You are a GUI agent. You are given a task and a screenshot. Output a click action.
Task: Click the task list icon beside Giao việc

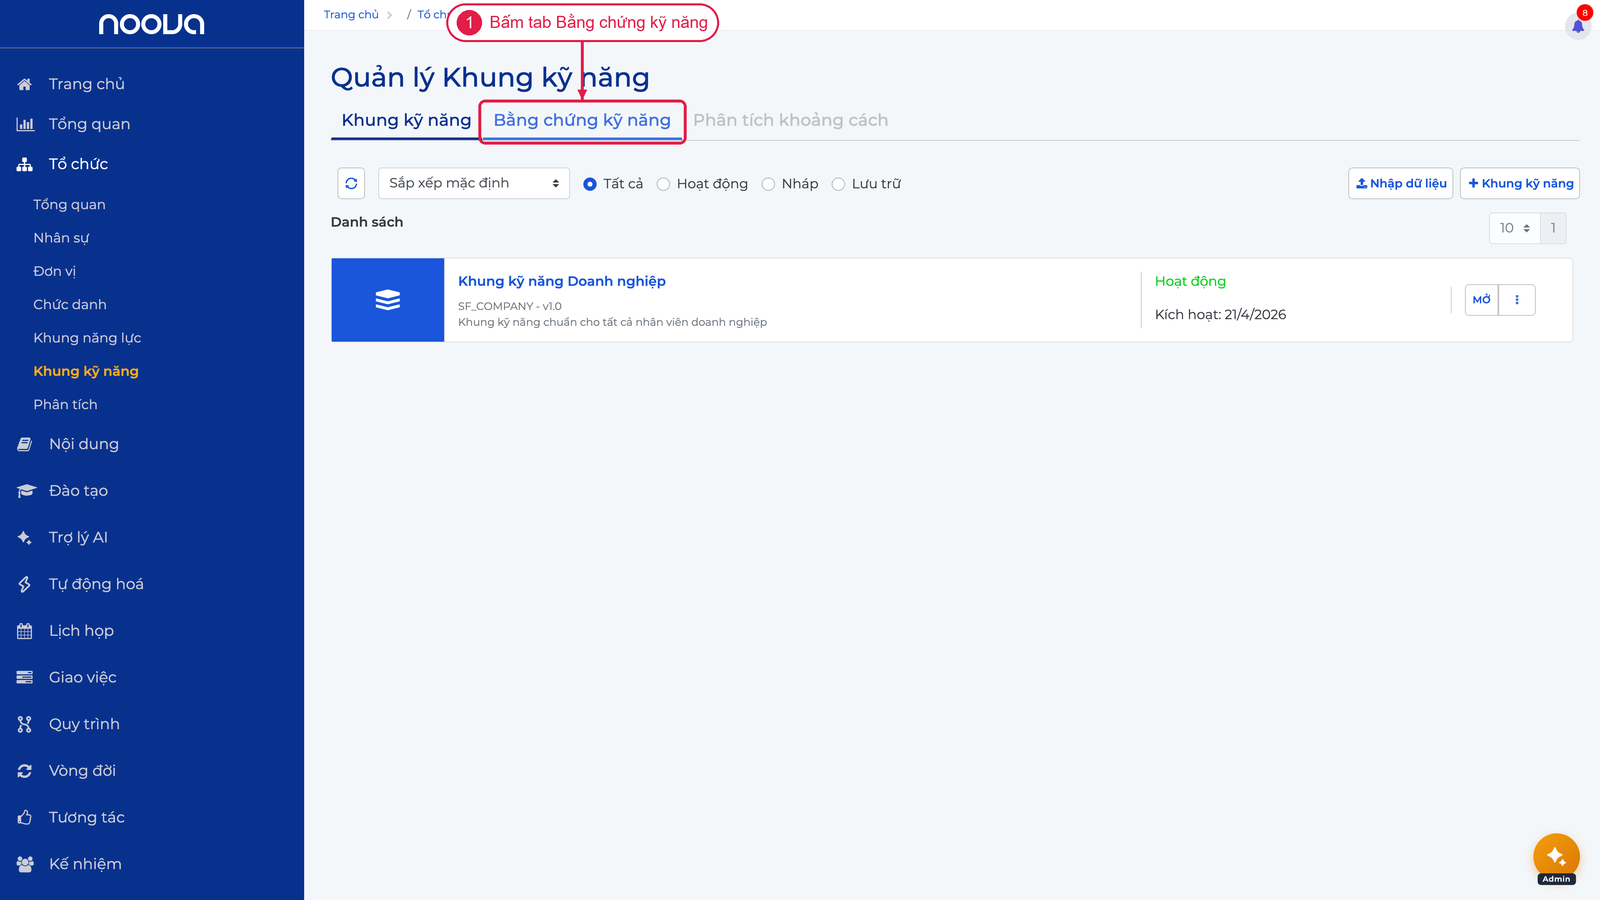pos(25,677)
